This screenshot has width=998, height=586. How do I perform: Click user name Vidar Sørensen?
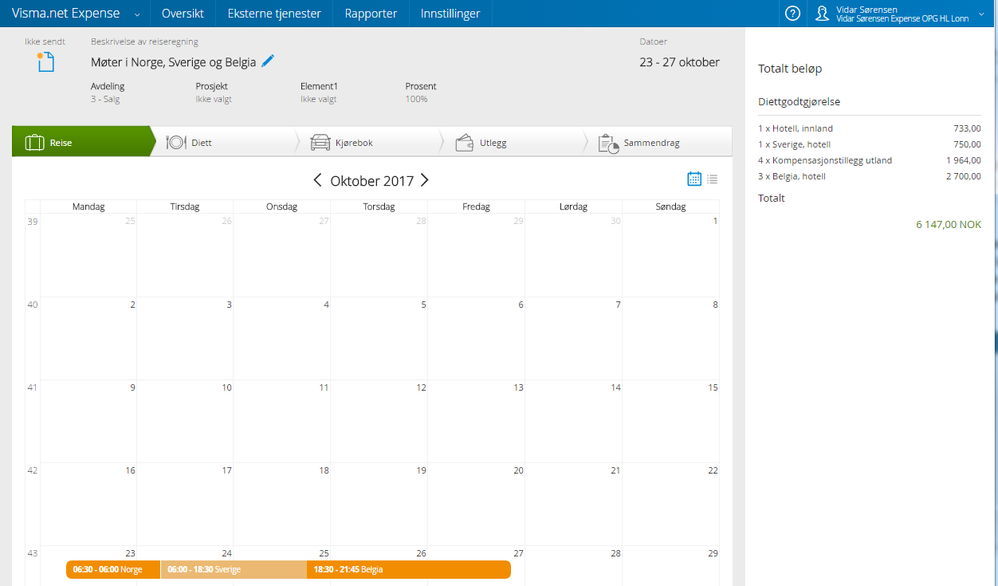coord(866,10)
